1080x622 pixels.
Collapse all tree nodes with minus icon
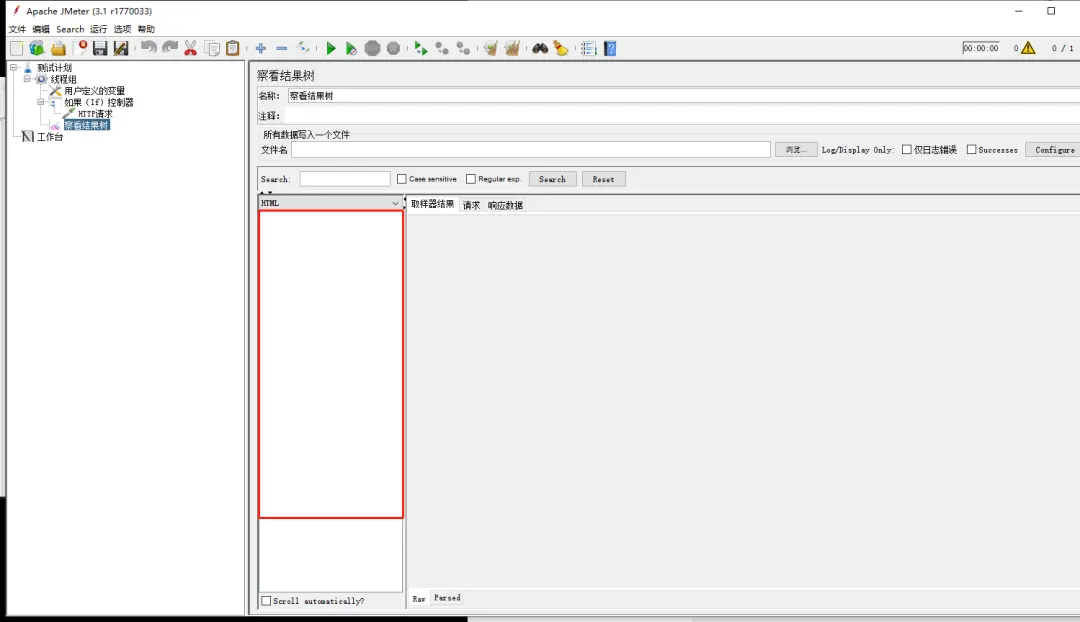pos(282,48)
